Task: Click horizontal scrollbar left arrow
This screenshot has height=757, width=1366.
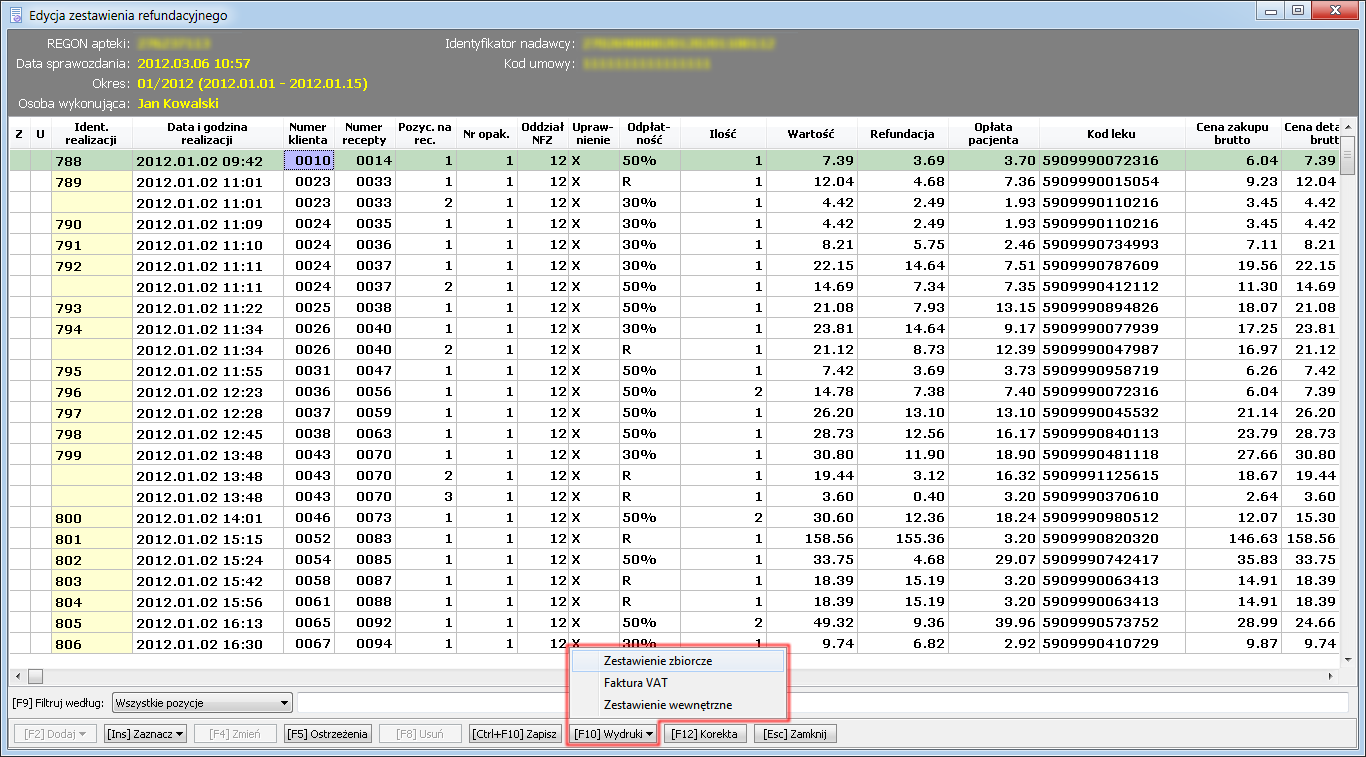Action: point(17,676)
